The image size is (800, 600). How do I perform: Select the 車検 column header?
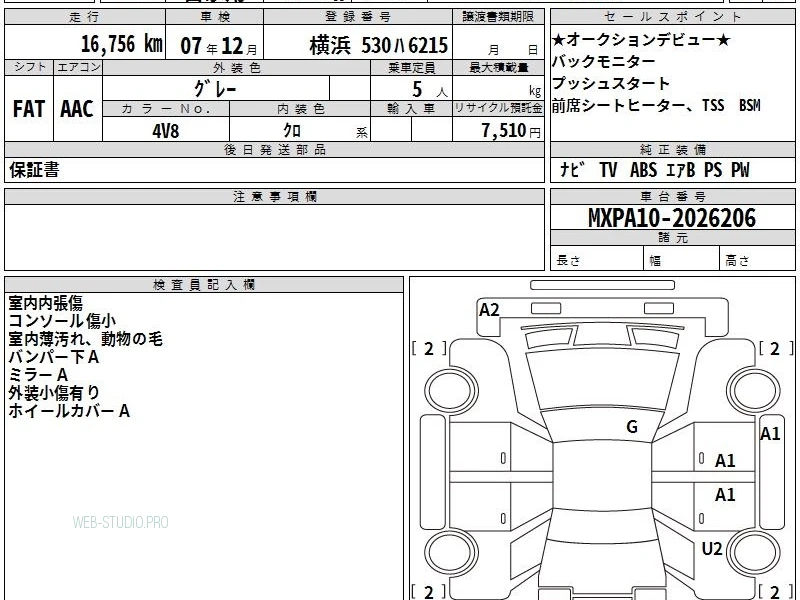(x=215, y=17)
